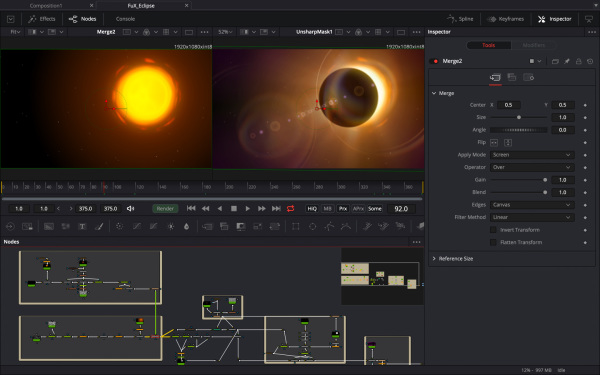Switch to the Modifiers tab in Inspector
The width and height of the screenshot is (600, 375).
pyautogui.click(x=533, y=45)
